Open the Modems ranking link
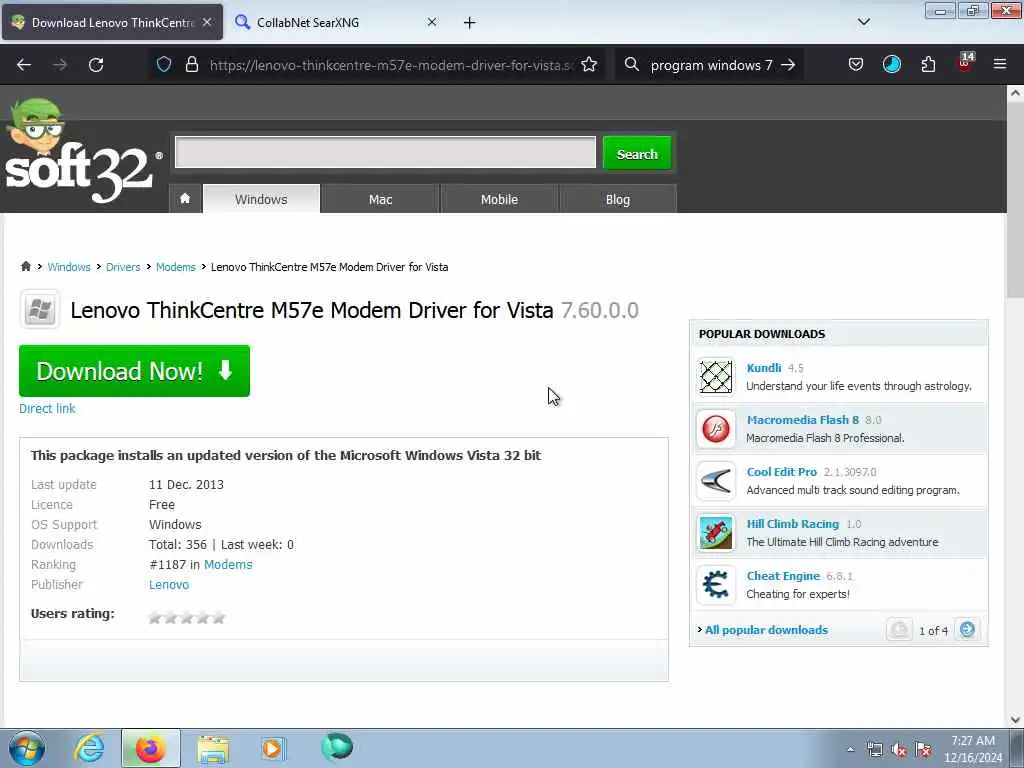Viewport: 1024px width, 768px height. click(x=228, y=564)
